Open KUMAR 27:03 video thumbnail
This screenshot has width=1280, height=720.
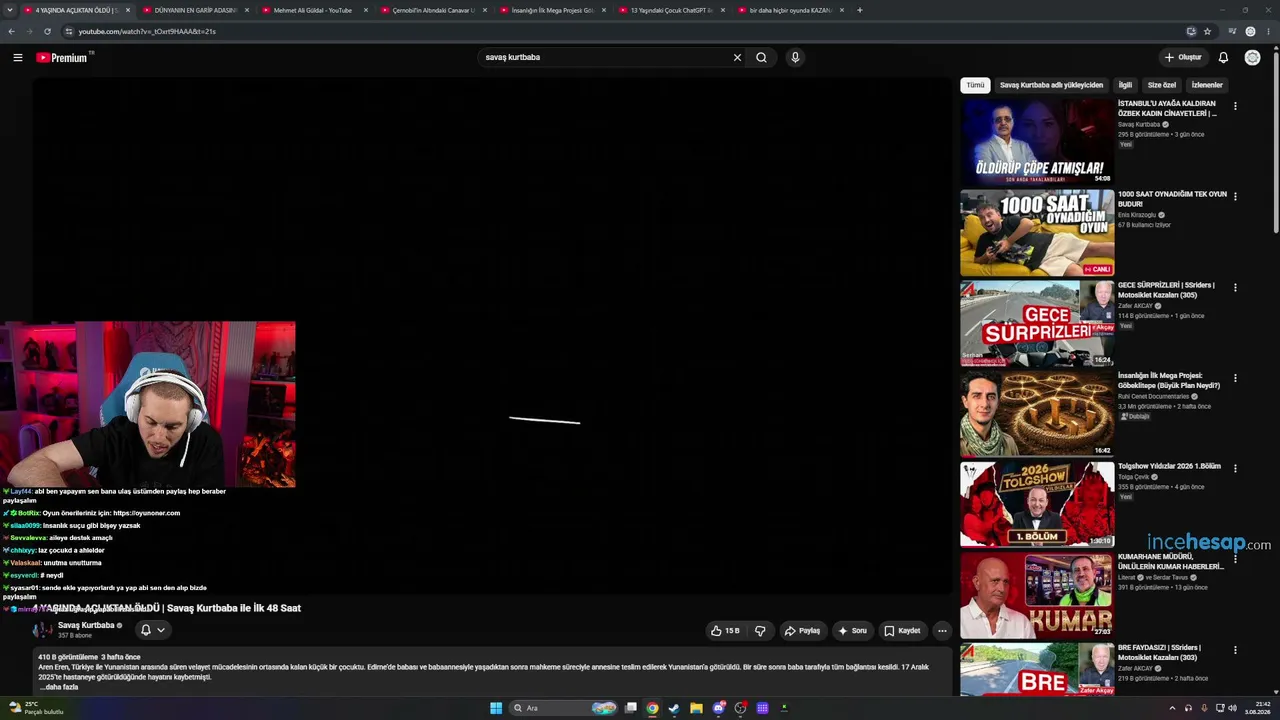(1037, 595)
